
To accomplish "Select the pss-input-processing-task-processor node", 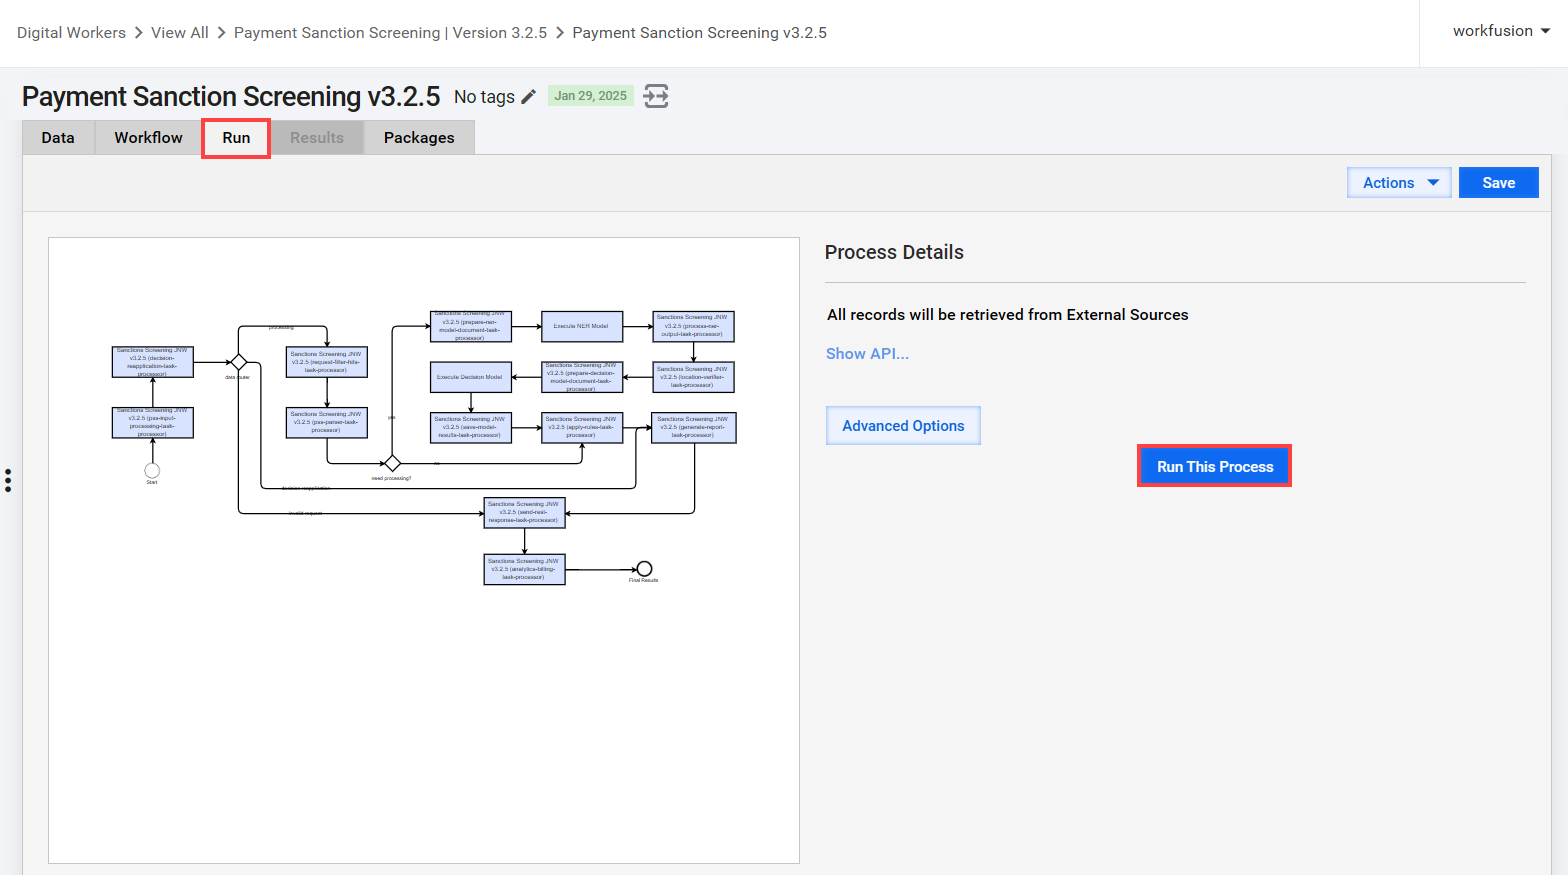I will (x=152, y=422).
